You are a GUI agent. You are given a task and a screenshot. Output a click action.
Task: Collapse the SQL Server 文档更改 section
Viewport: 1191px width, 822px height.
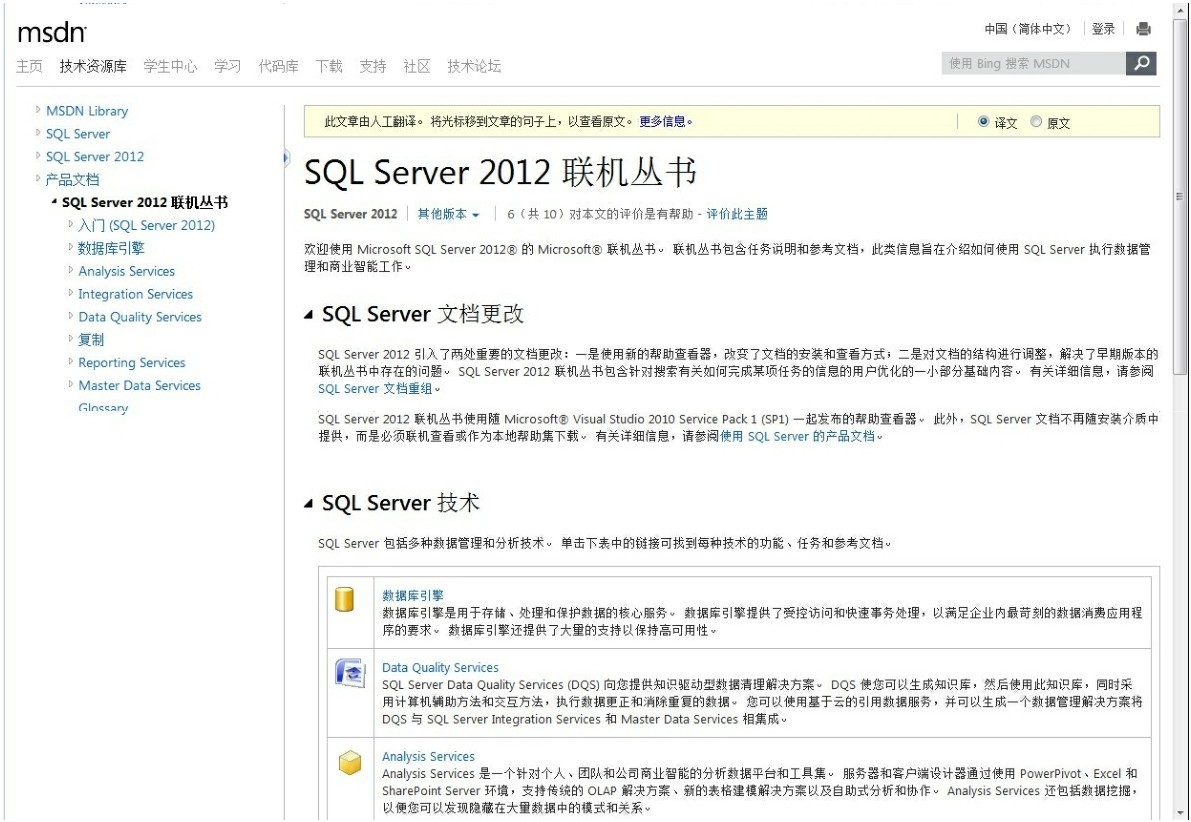click(309, 316)
